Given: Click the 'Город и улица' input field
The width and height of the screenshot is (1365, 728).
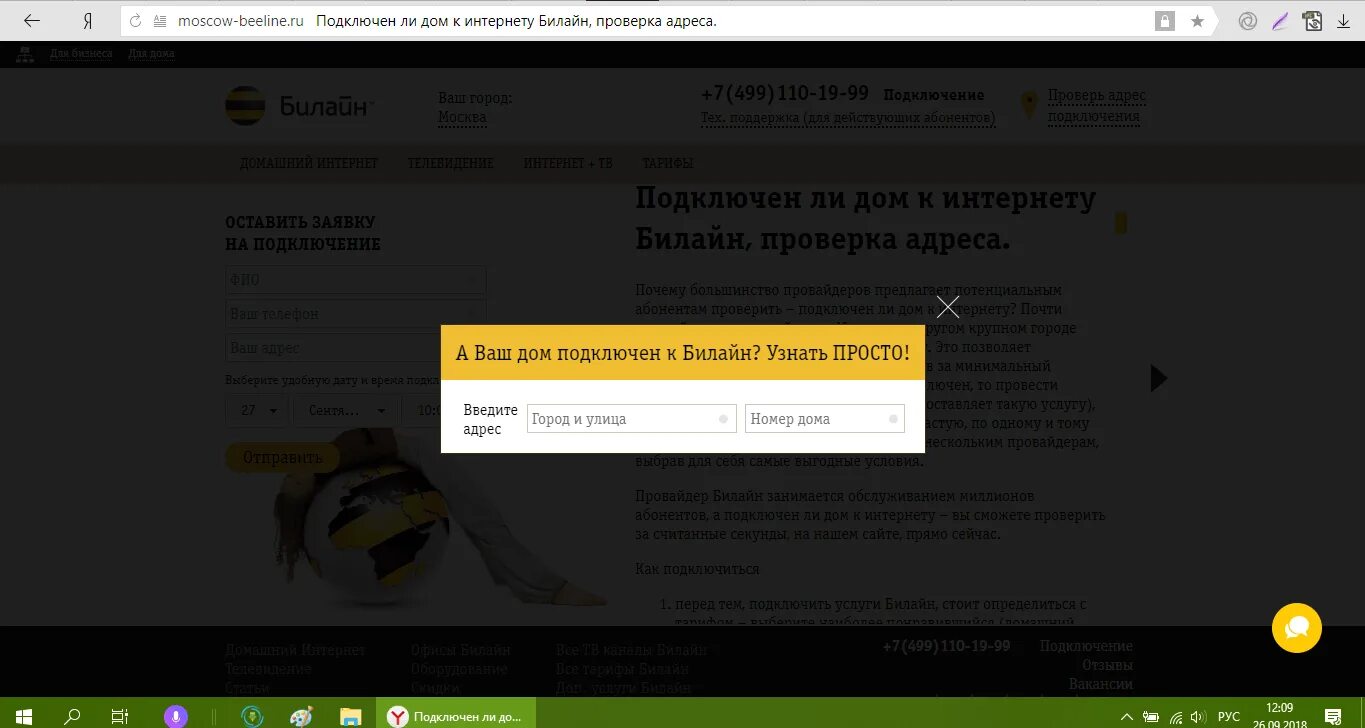Looking at the screenshot, I should click(x=632, y=419).
